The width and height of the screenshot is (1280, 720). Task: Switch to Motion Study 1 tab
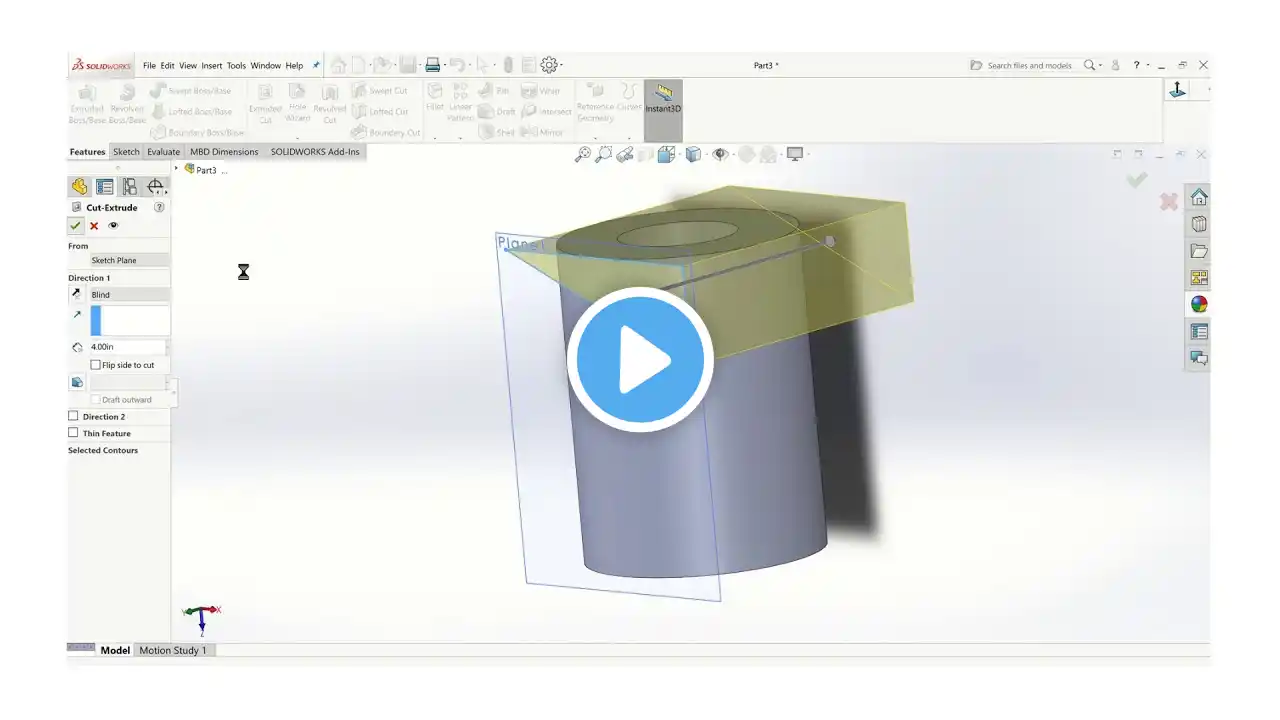click(x=173, y=650)
